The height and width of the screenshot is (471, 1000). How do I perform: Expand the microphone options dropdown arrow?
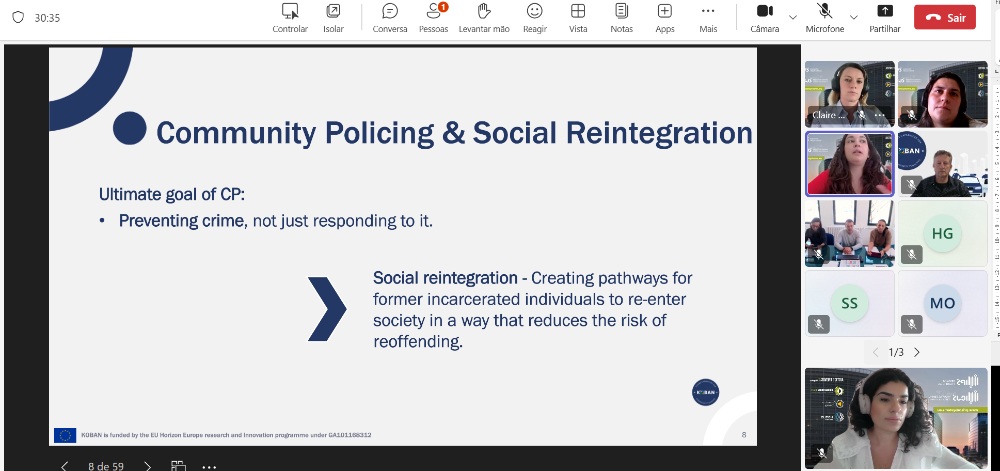point(853,17)
